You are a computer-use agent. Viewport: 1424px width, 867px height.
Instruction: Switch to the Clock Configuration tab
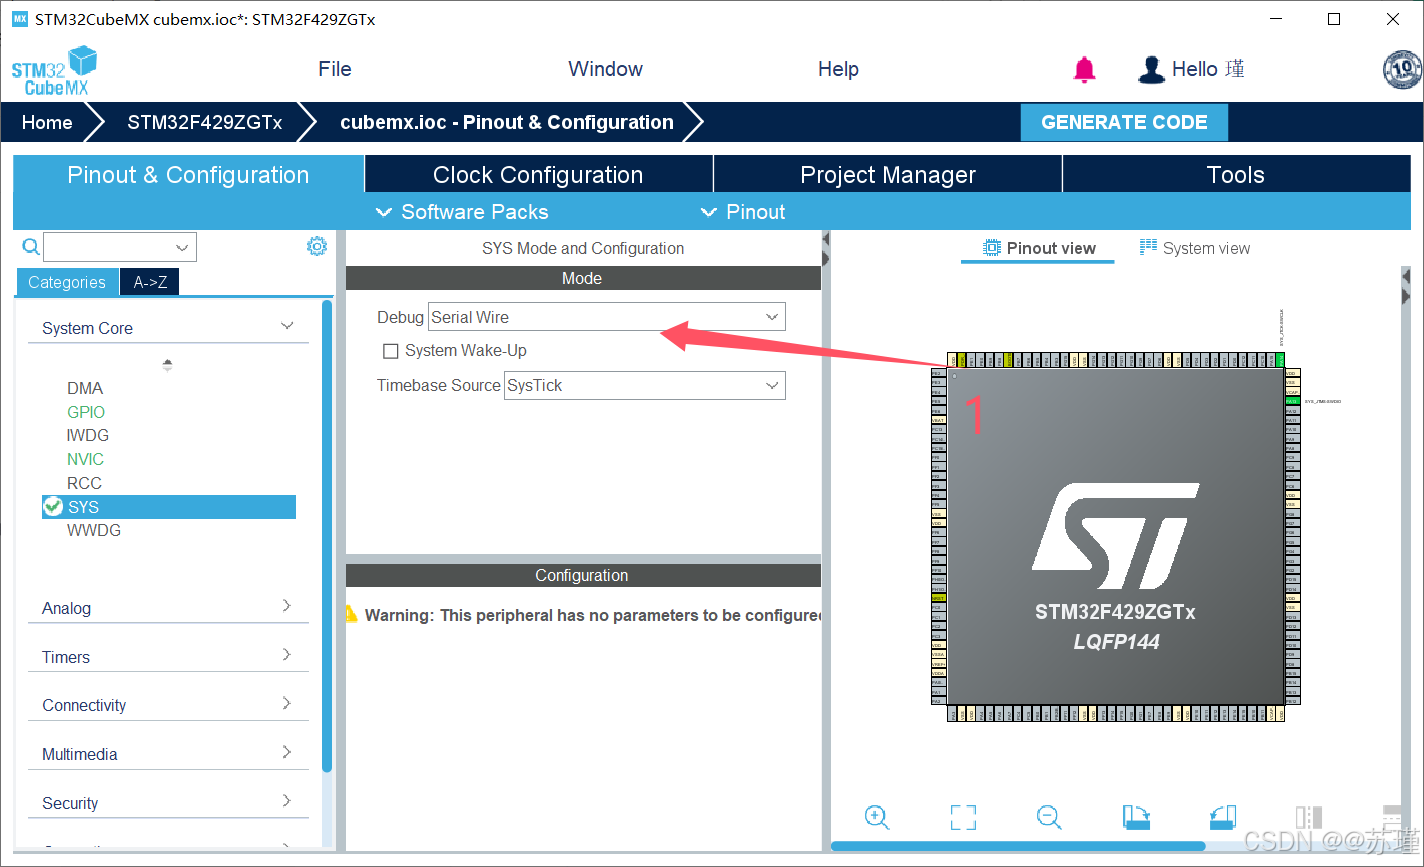[538, 174]
